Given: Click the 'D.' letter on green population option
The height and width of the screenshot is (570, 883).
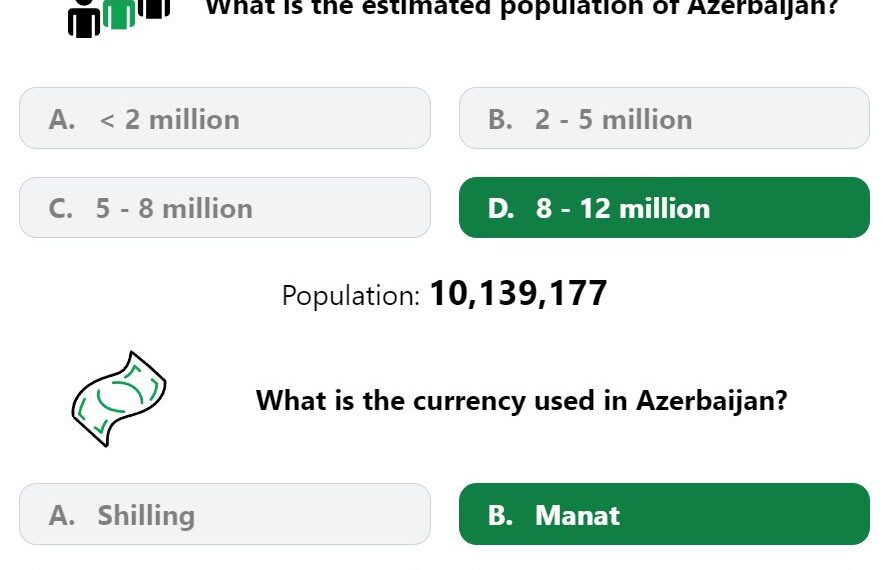Looking at the screenshot, I should tap(501, 208).
